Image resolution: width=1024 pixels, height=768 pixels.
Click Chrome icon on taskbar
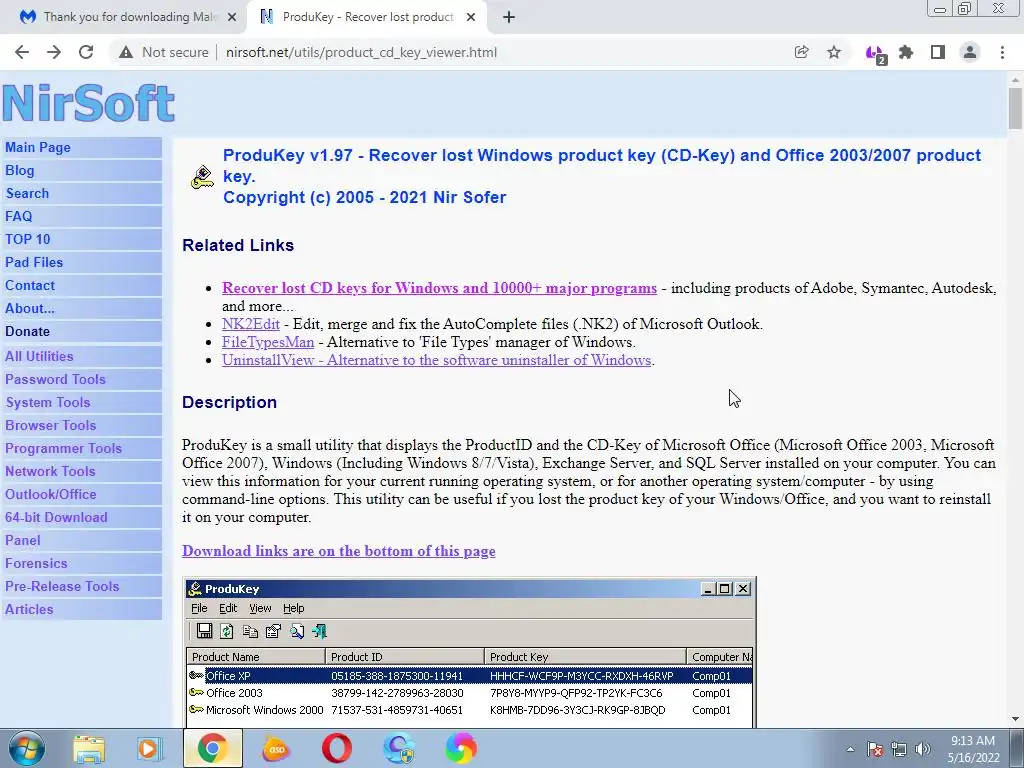tap(213, 748)
